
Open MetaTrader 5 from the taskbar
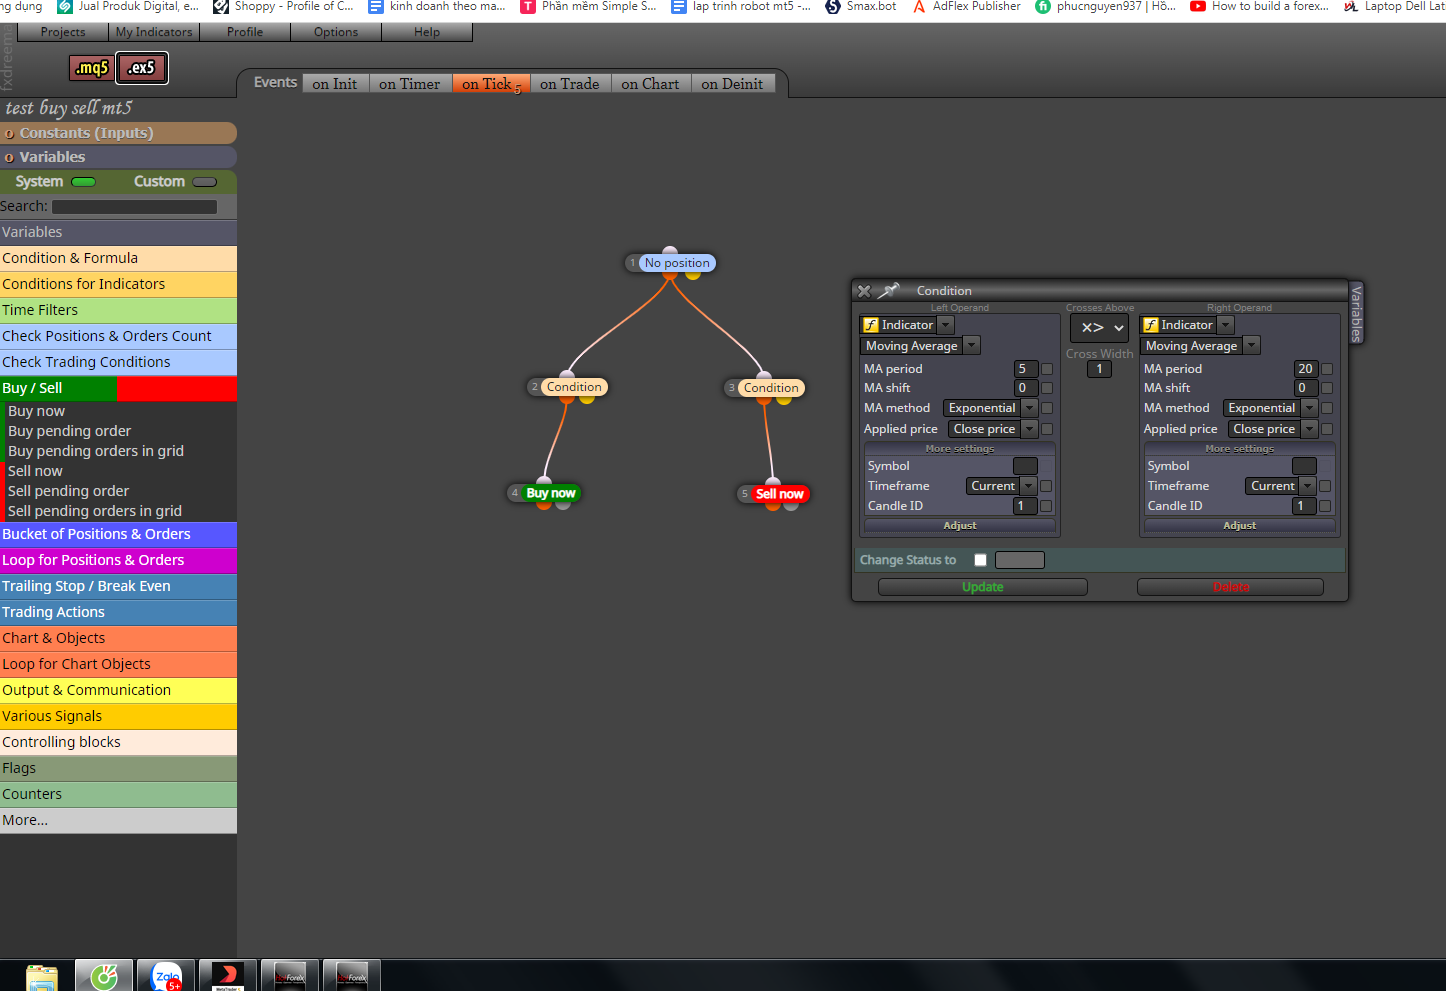pos(228,976)
